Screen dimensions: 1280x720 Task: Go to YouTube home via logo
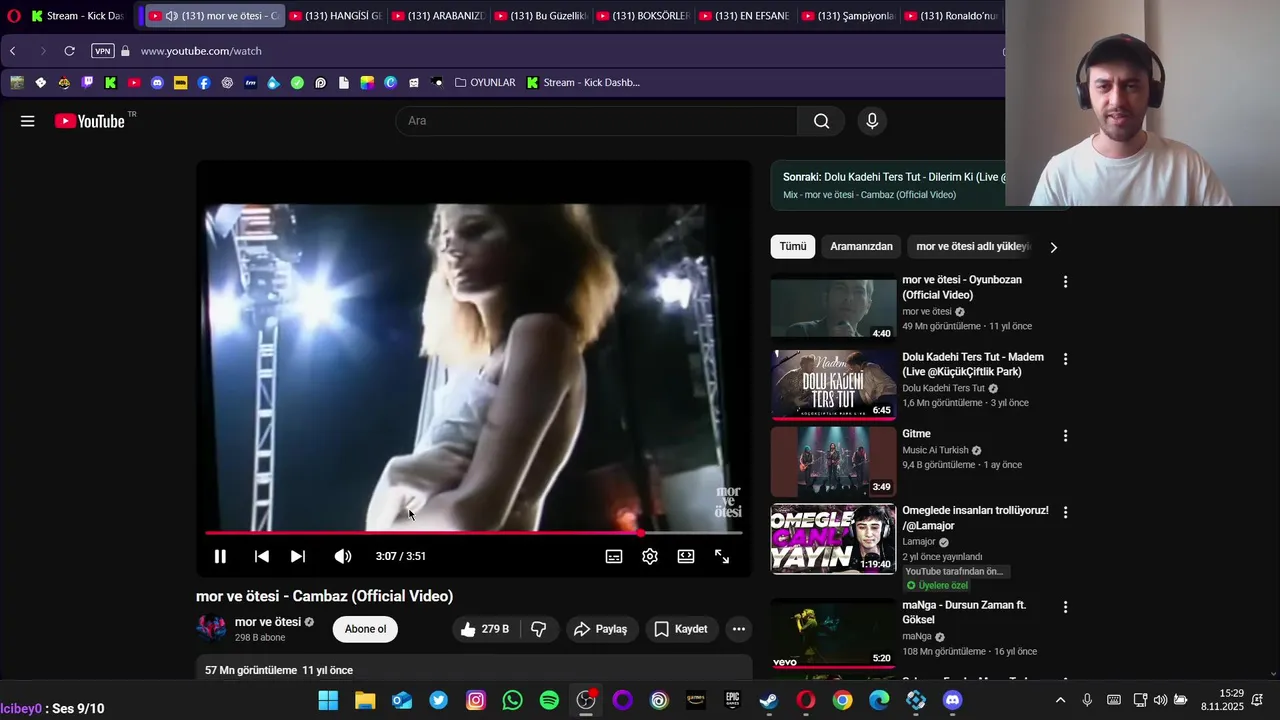[x=90, y=121]
